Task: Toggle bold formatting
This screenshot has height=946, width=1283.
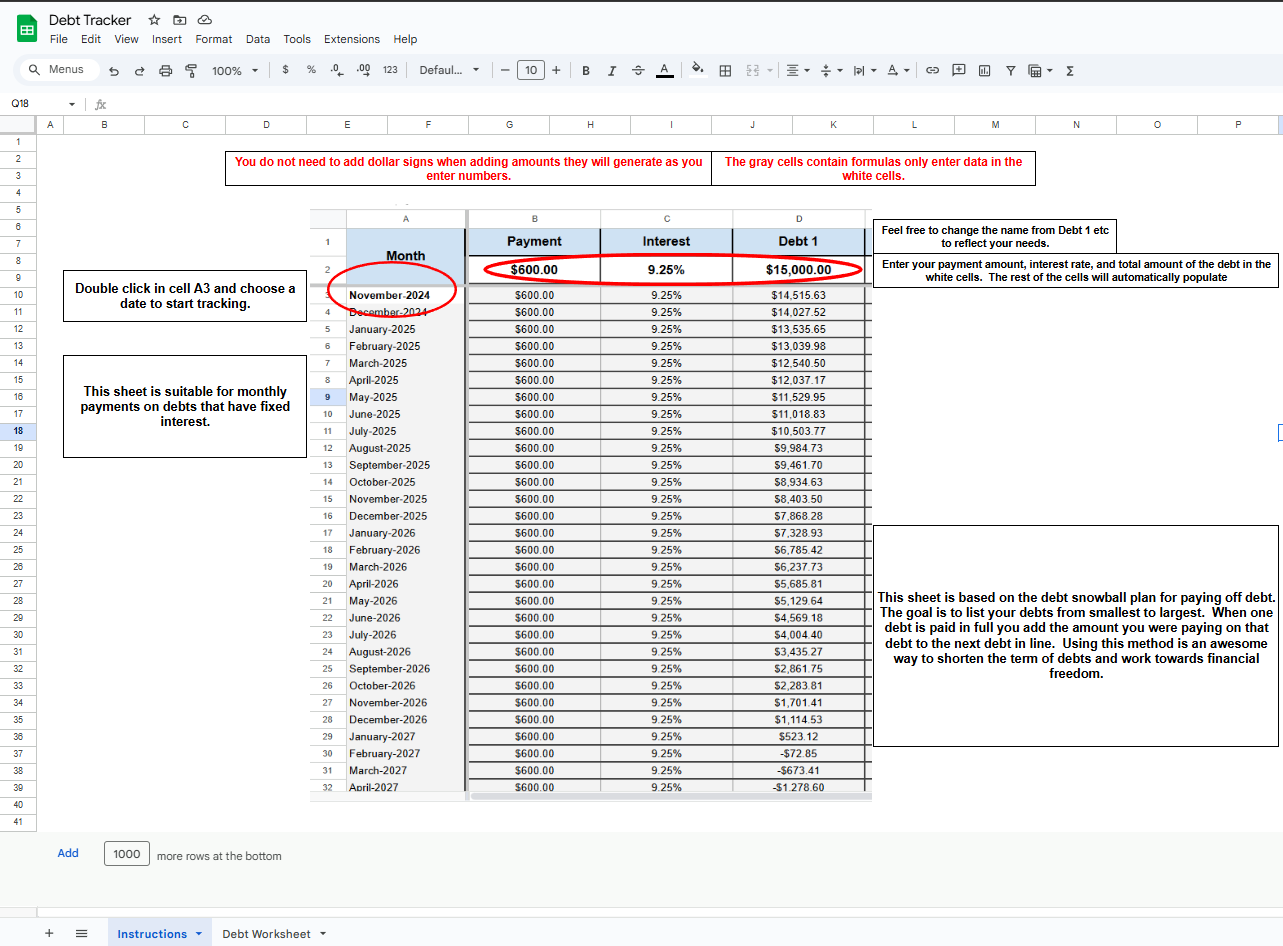Action: pyautogui.click(x=586, y=70)
